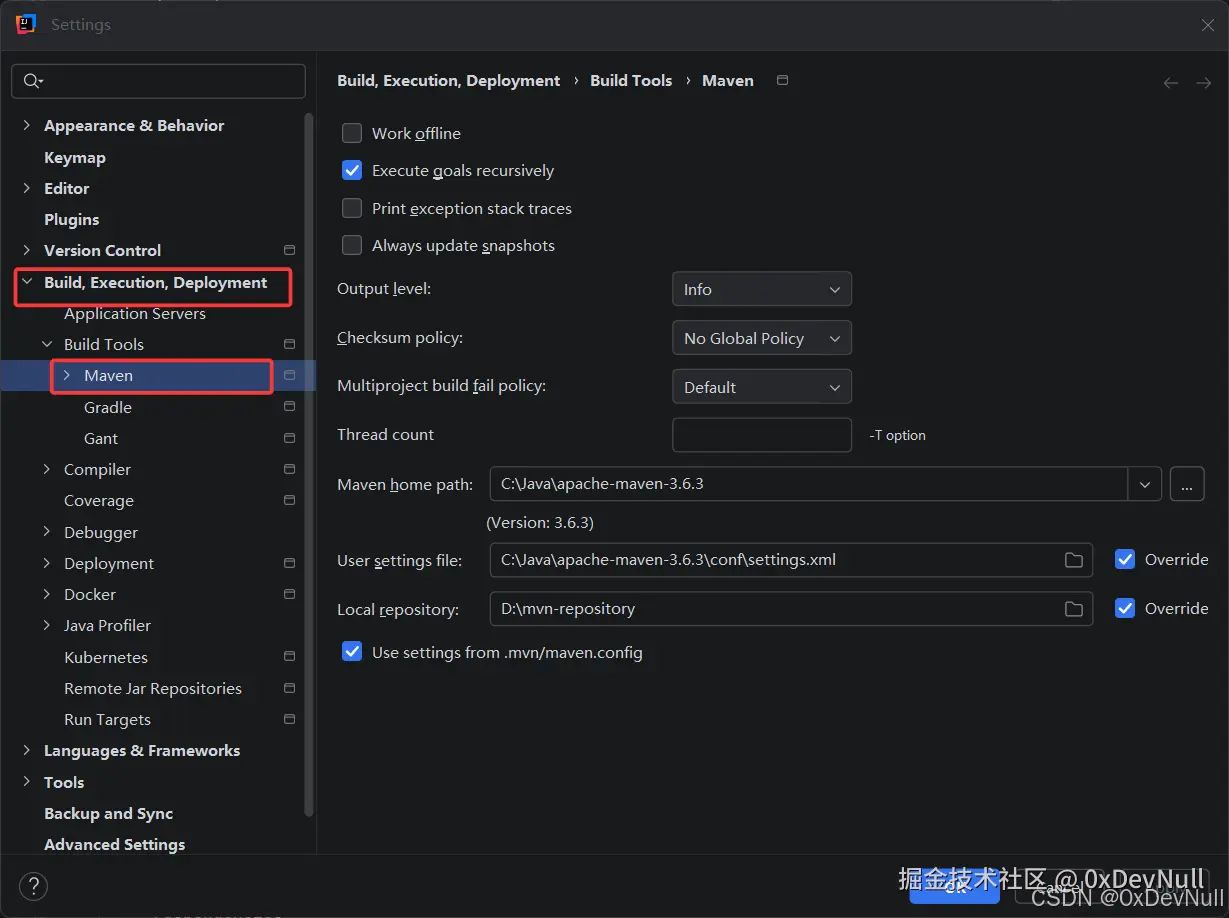
Task: Enable Print exception stack traces
Action: pos(352,208)
